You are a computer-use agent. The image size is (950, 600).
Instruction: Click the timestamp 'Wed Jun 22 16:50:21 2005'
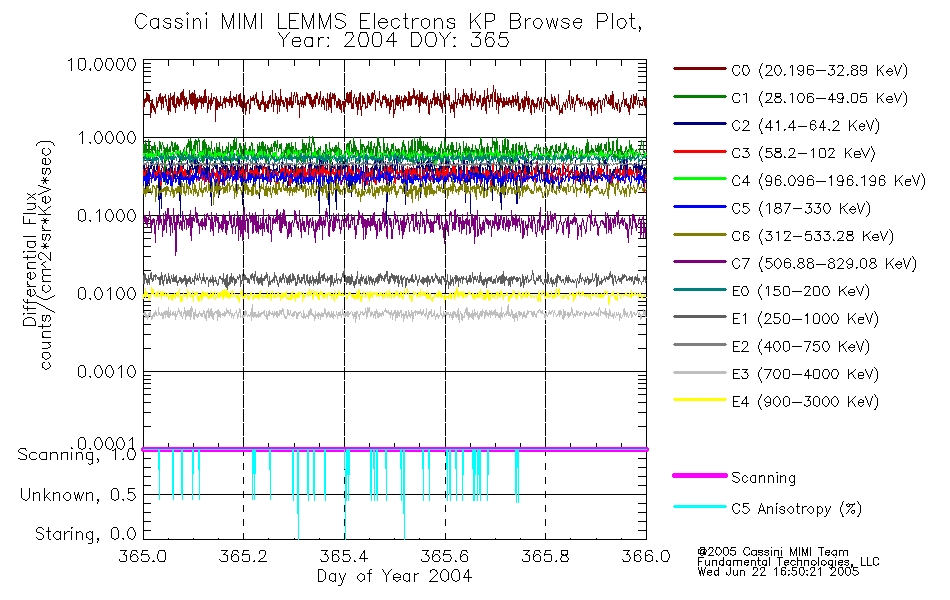pos(778,572)
